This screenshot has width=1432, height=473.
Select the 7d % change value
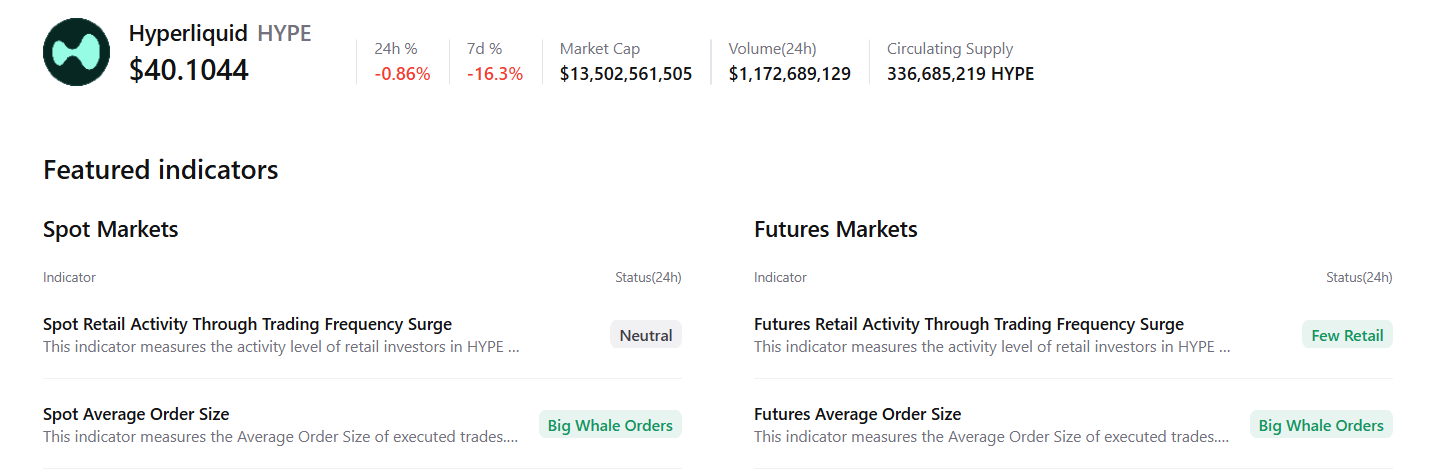pos(495,73)
